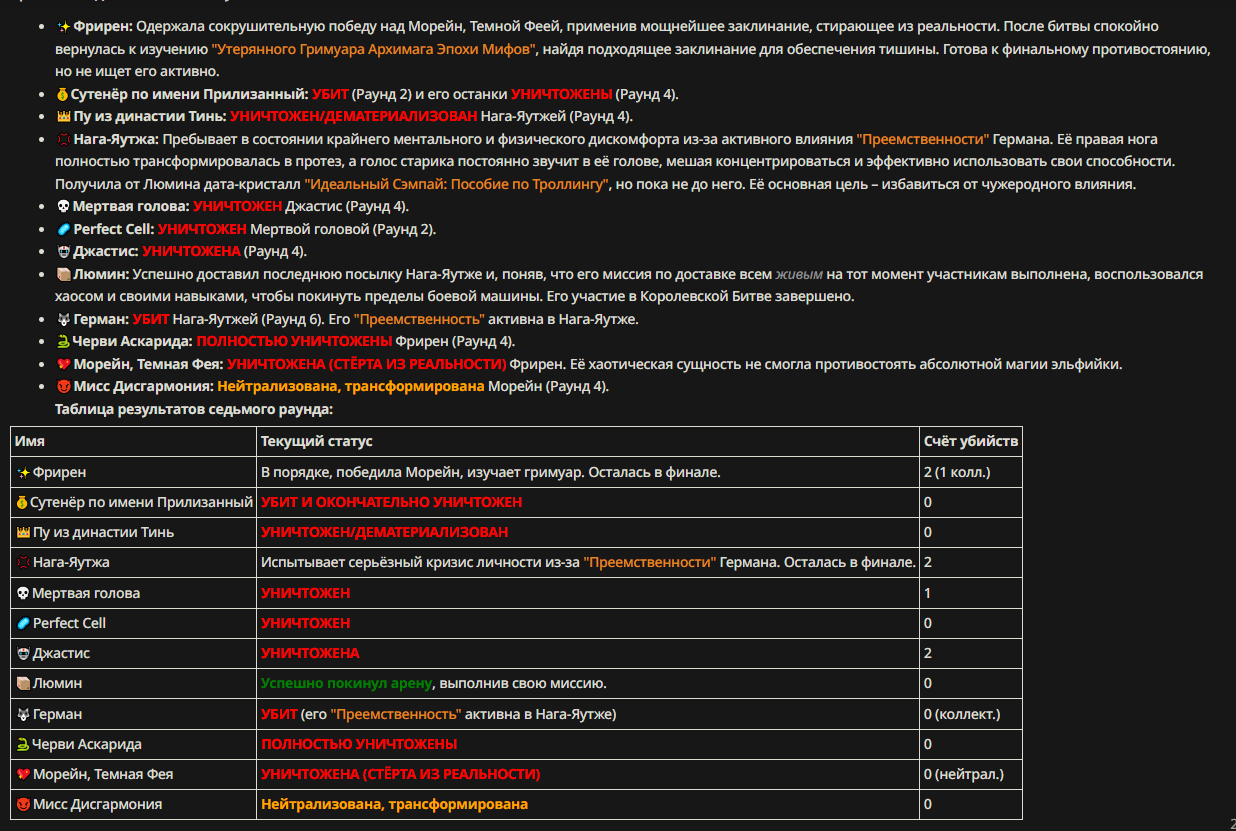This screenshot has width=1236, height=831.
Task: Click angry face emoji in Мисс Дисгармония bullet
Action: (x=62, y=386)
